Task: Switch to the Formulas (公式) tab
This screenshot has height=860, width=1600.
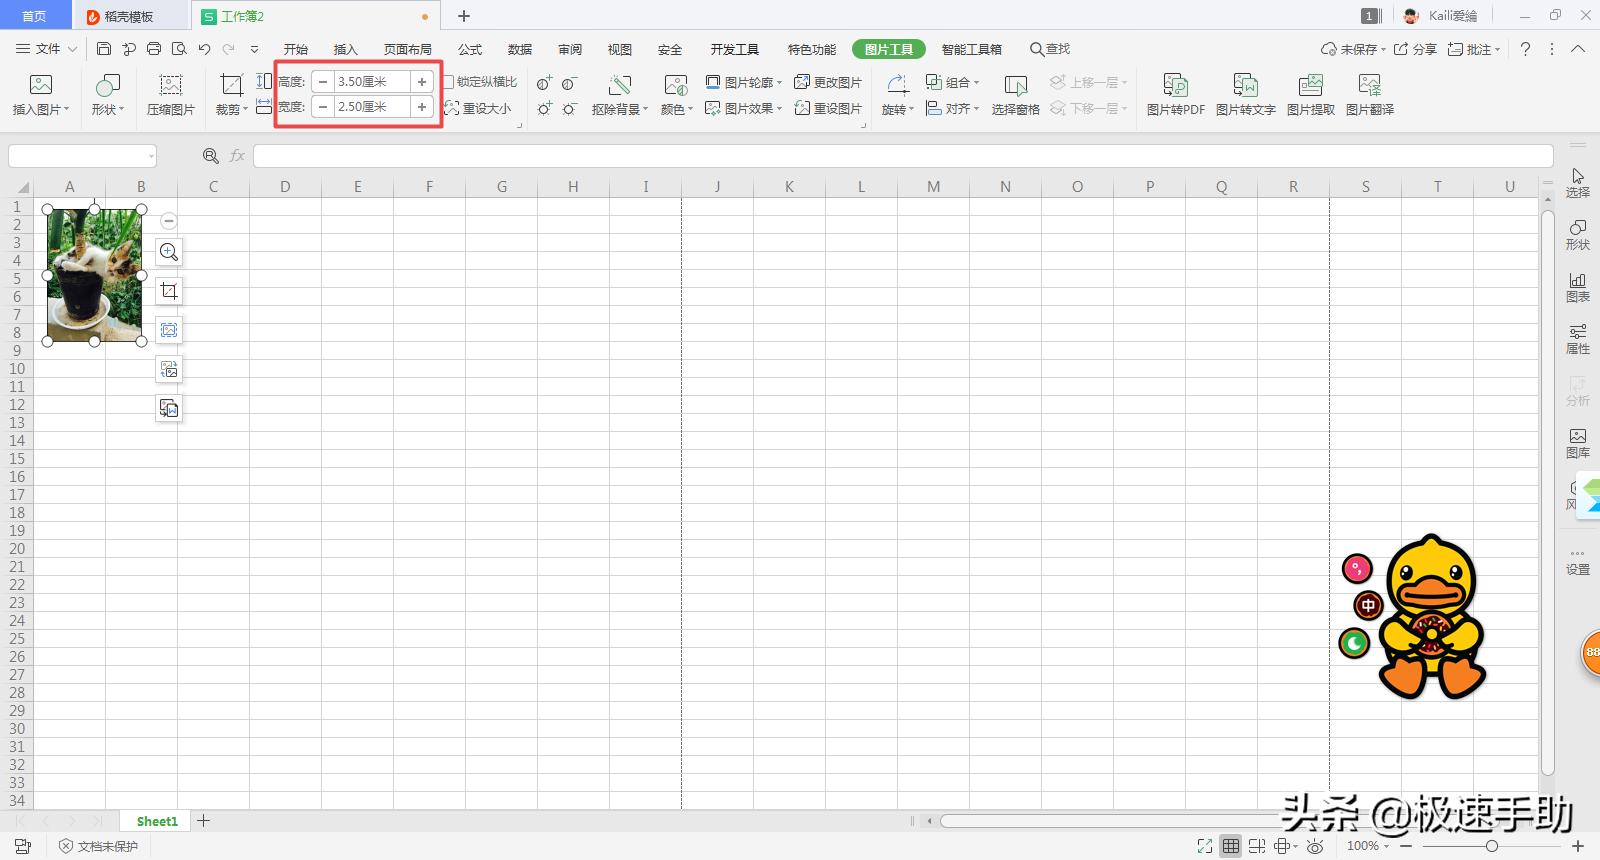Action: click(469, 49)
